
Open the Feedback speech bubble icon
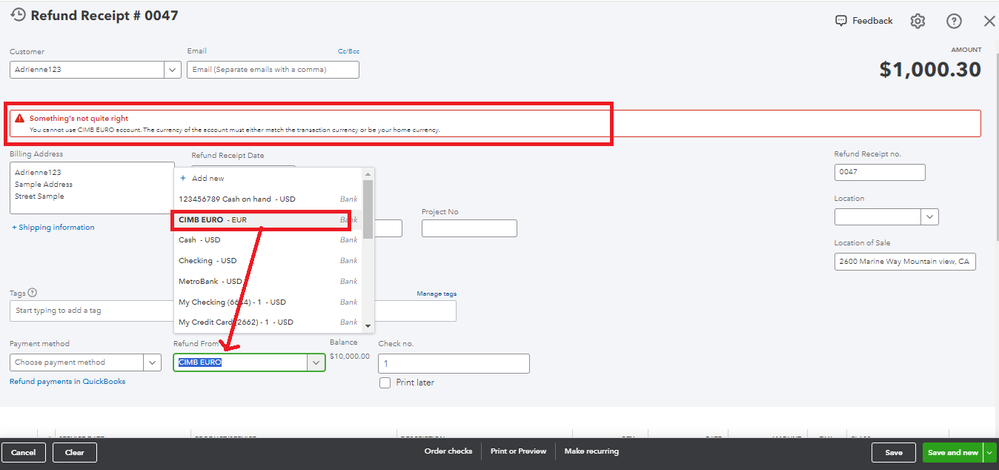[840, 21]
